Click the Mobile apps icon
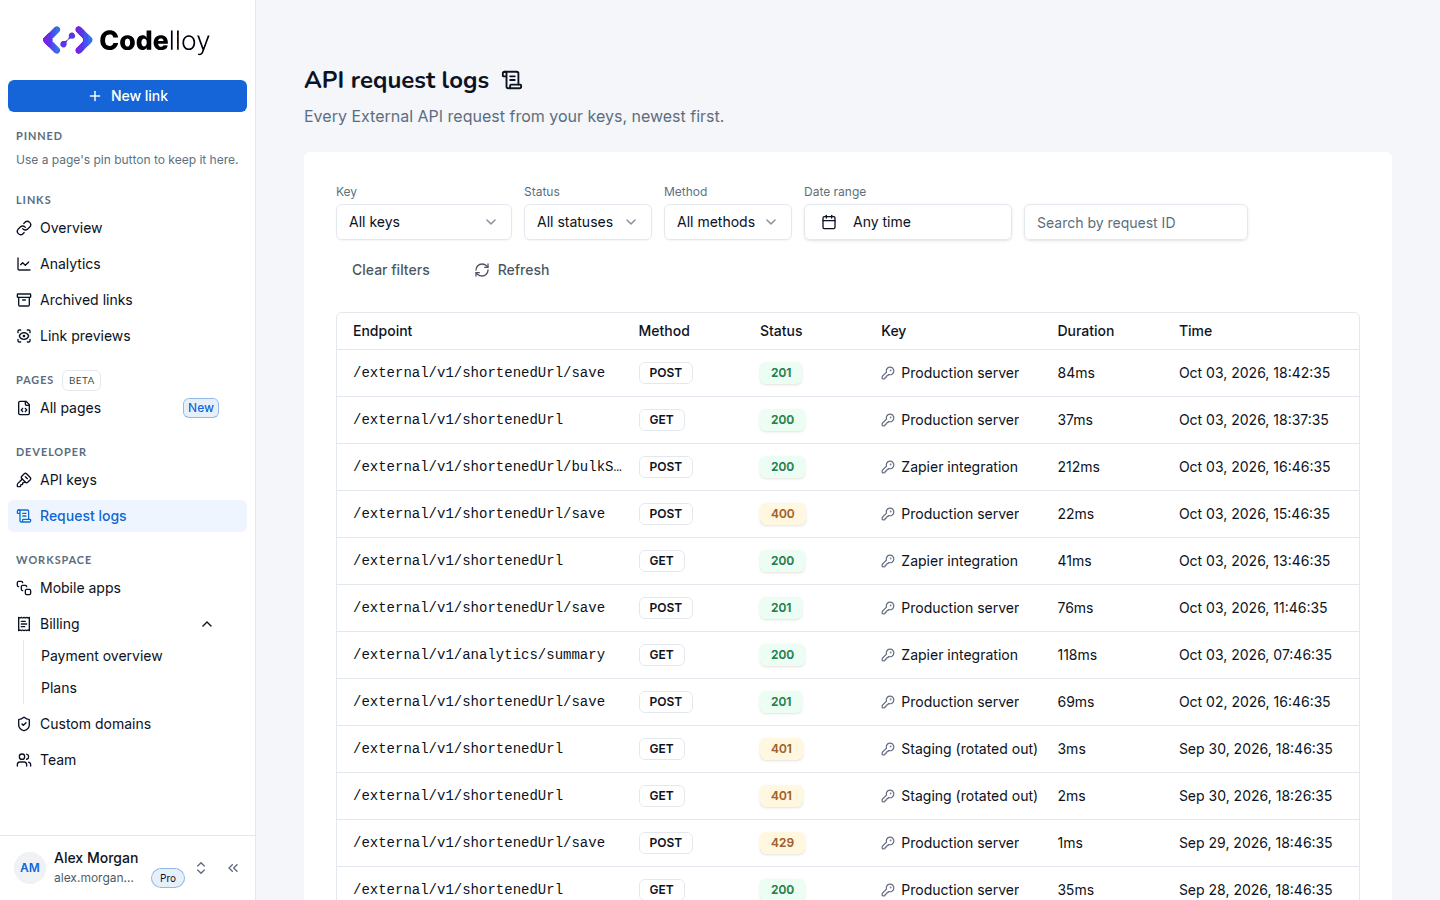1440x900 pixels. click(24, 588)
